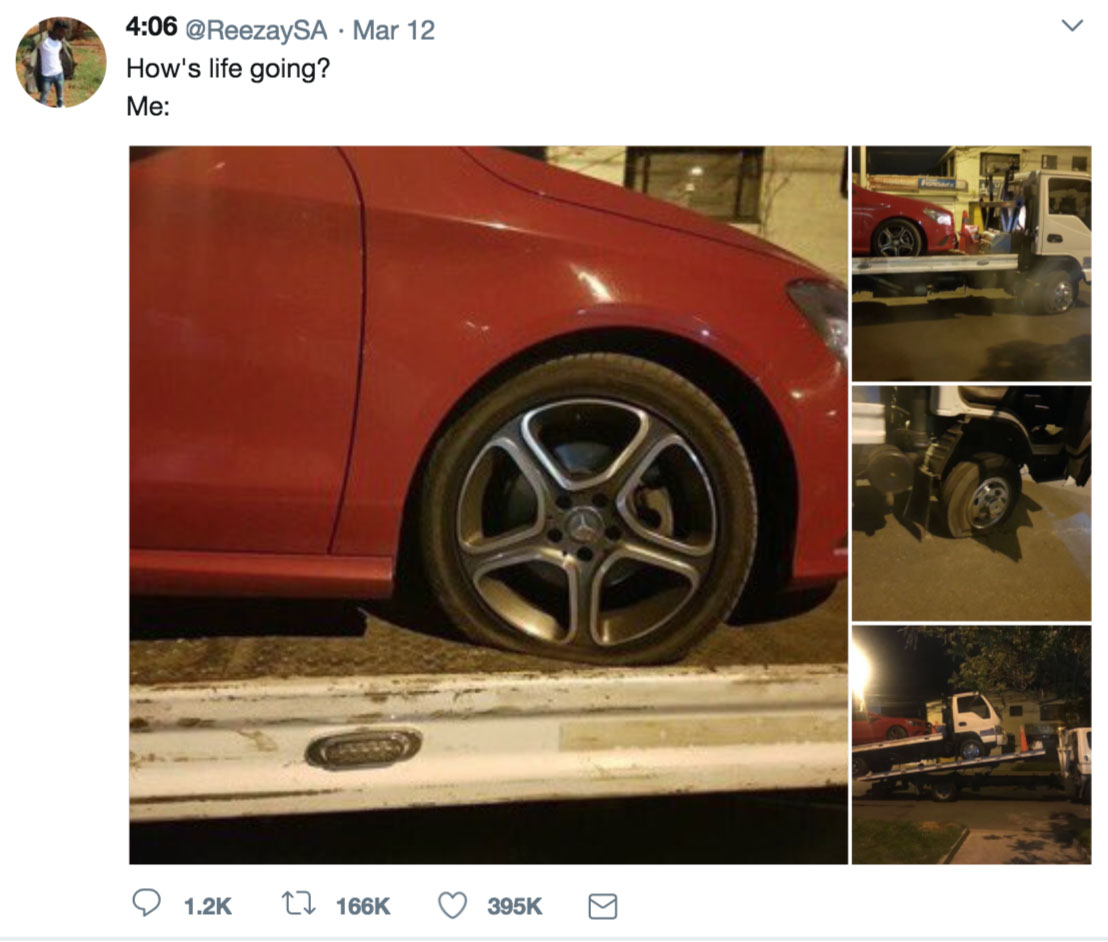Expand the tweet options chevron menu
This screenshot has width=1108, height=942.
click(1071, 26)
